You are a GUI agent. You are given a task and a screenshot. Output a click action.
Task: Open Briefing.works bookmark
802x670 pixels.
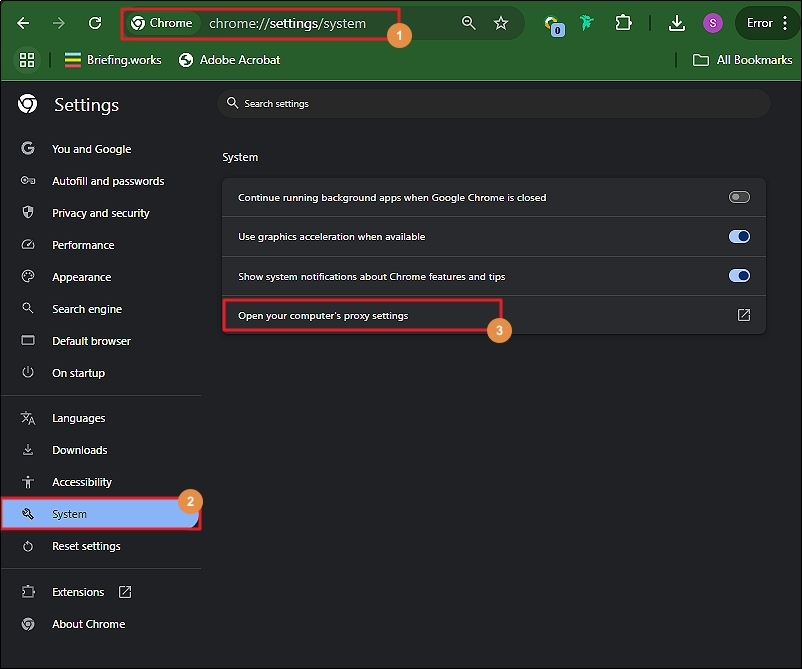tap(112, 60)
